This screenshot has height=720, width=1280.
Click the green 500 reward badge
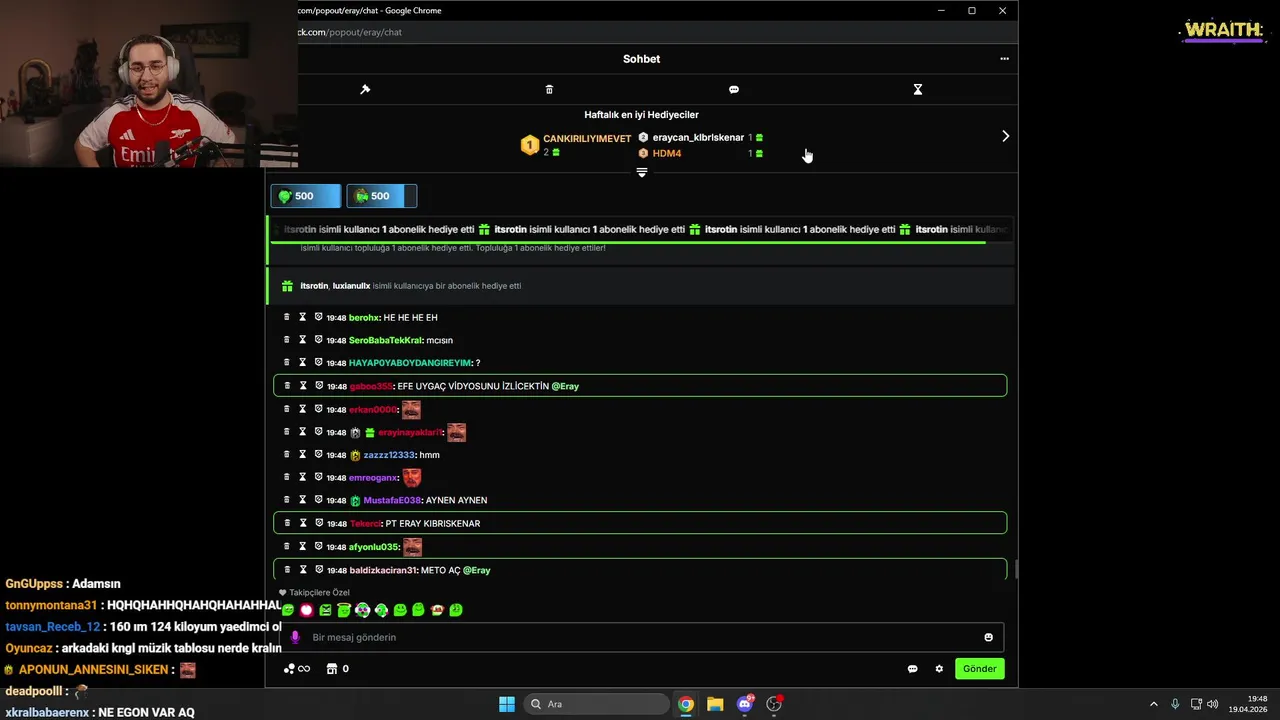(308, 196)
